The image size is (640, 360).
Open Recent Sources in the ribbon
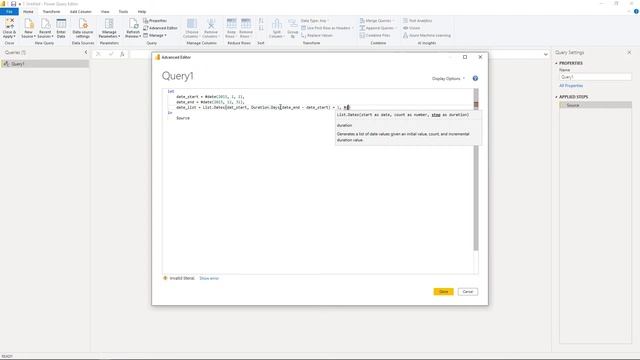pyautogui.click(x=45, y=28)
